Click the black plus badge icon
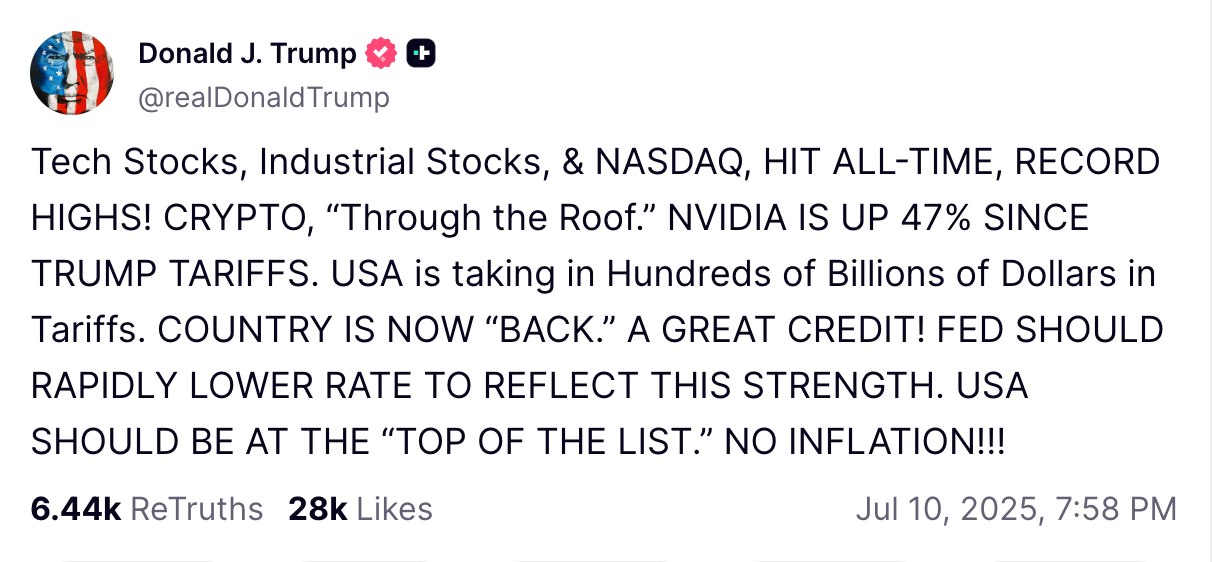This screenshot has width=1214, height=562. [421, 53]
